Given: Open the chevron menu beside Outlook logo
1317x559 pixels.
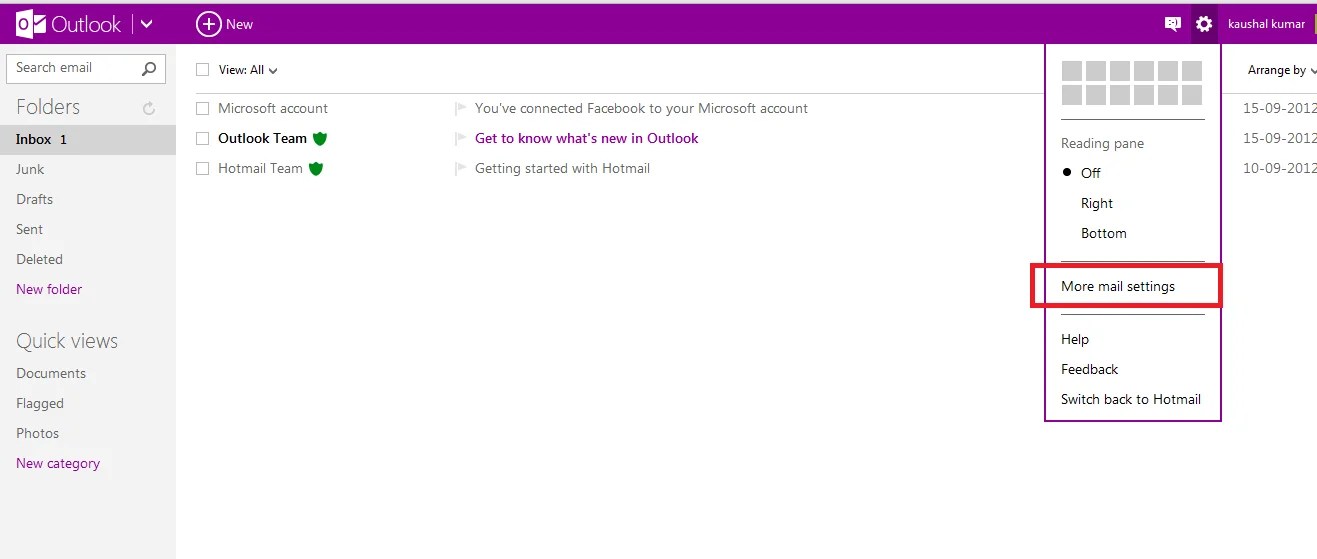Looking at the screenshot, I should (x=147, y=24).
